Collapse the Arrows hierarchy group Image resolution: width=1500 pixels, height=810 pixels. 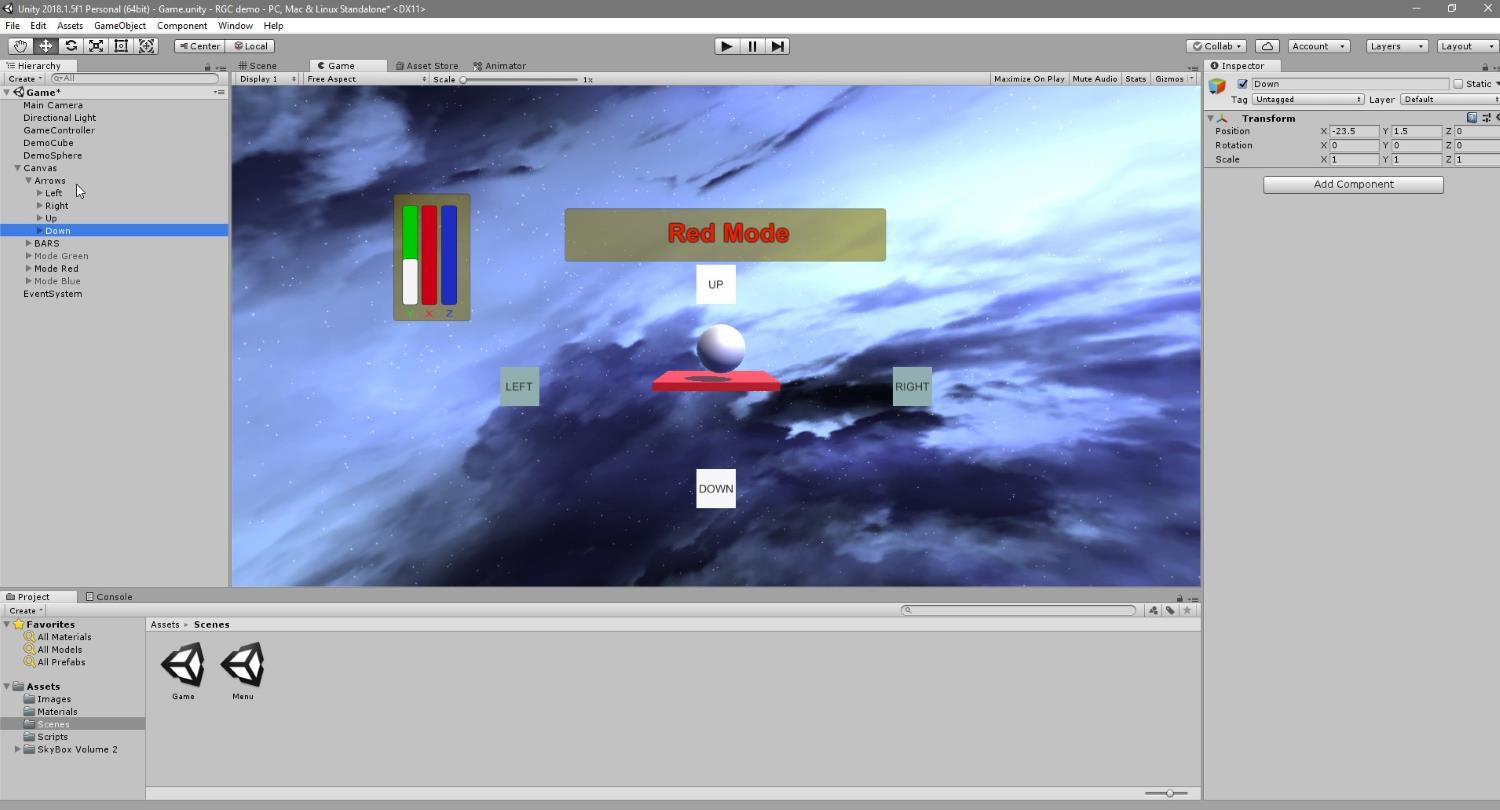(29, 181)
